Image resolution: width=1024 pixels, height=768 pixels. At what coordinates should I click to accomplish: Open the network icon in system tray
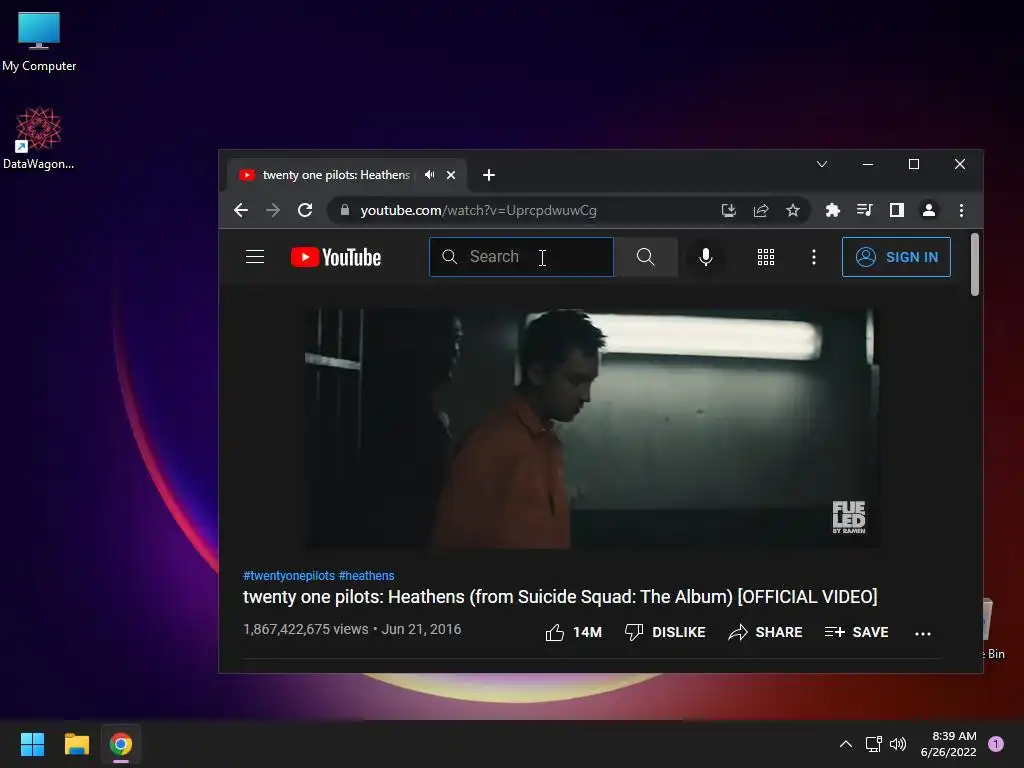click(x=873, y=744)
